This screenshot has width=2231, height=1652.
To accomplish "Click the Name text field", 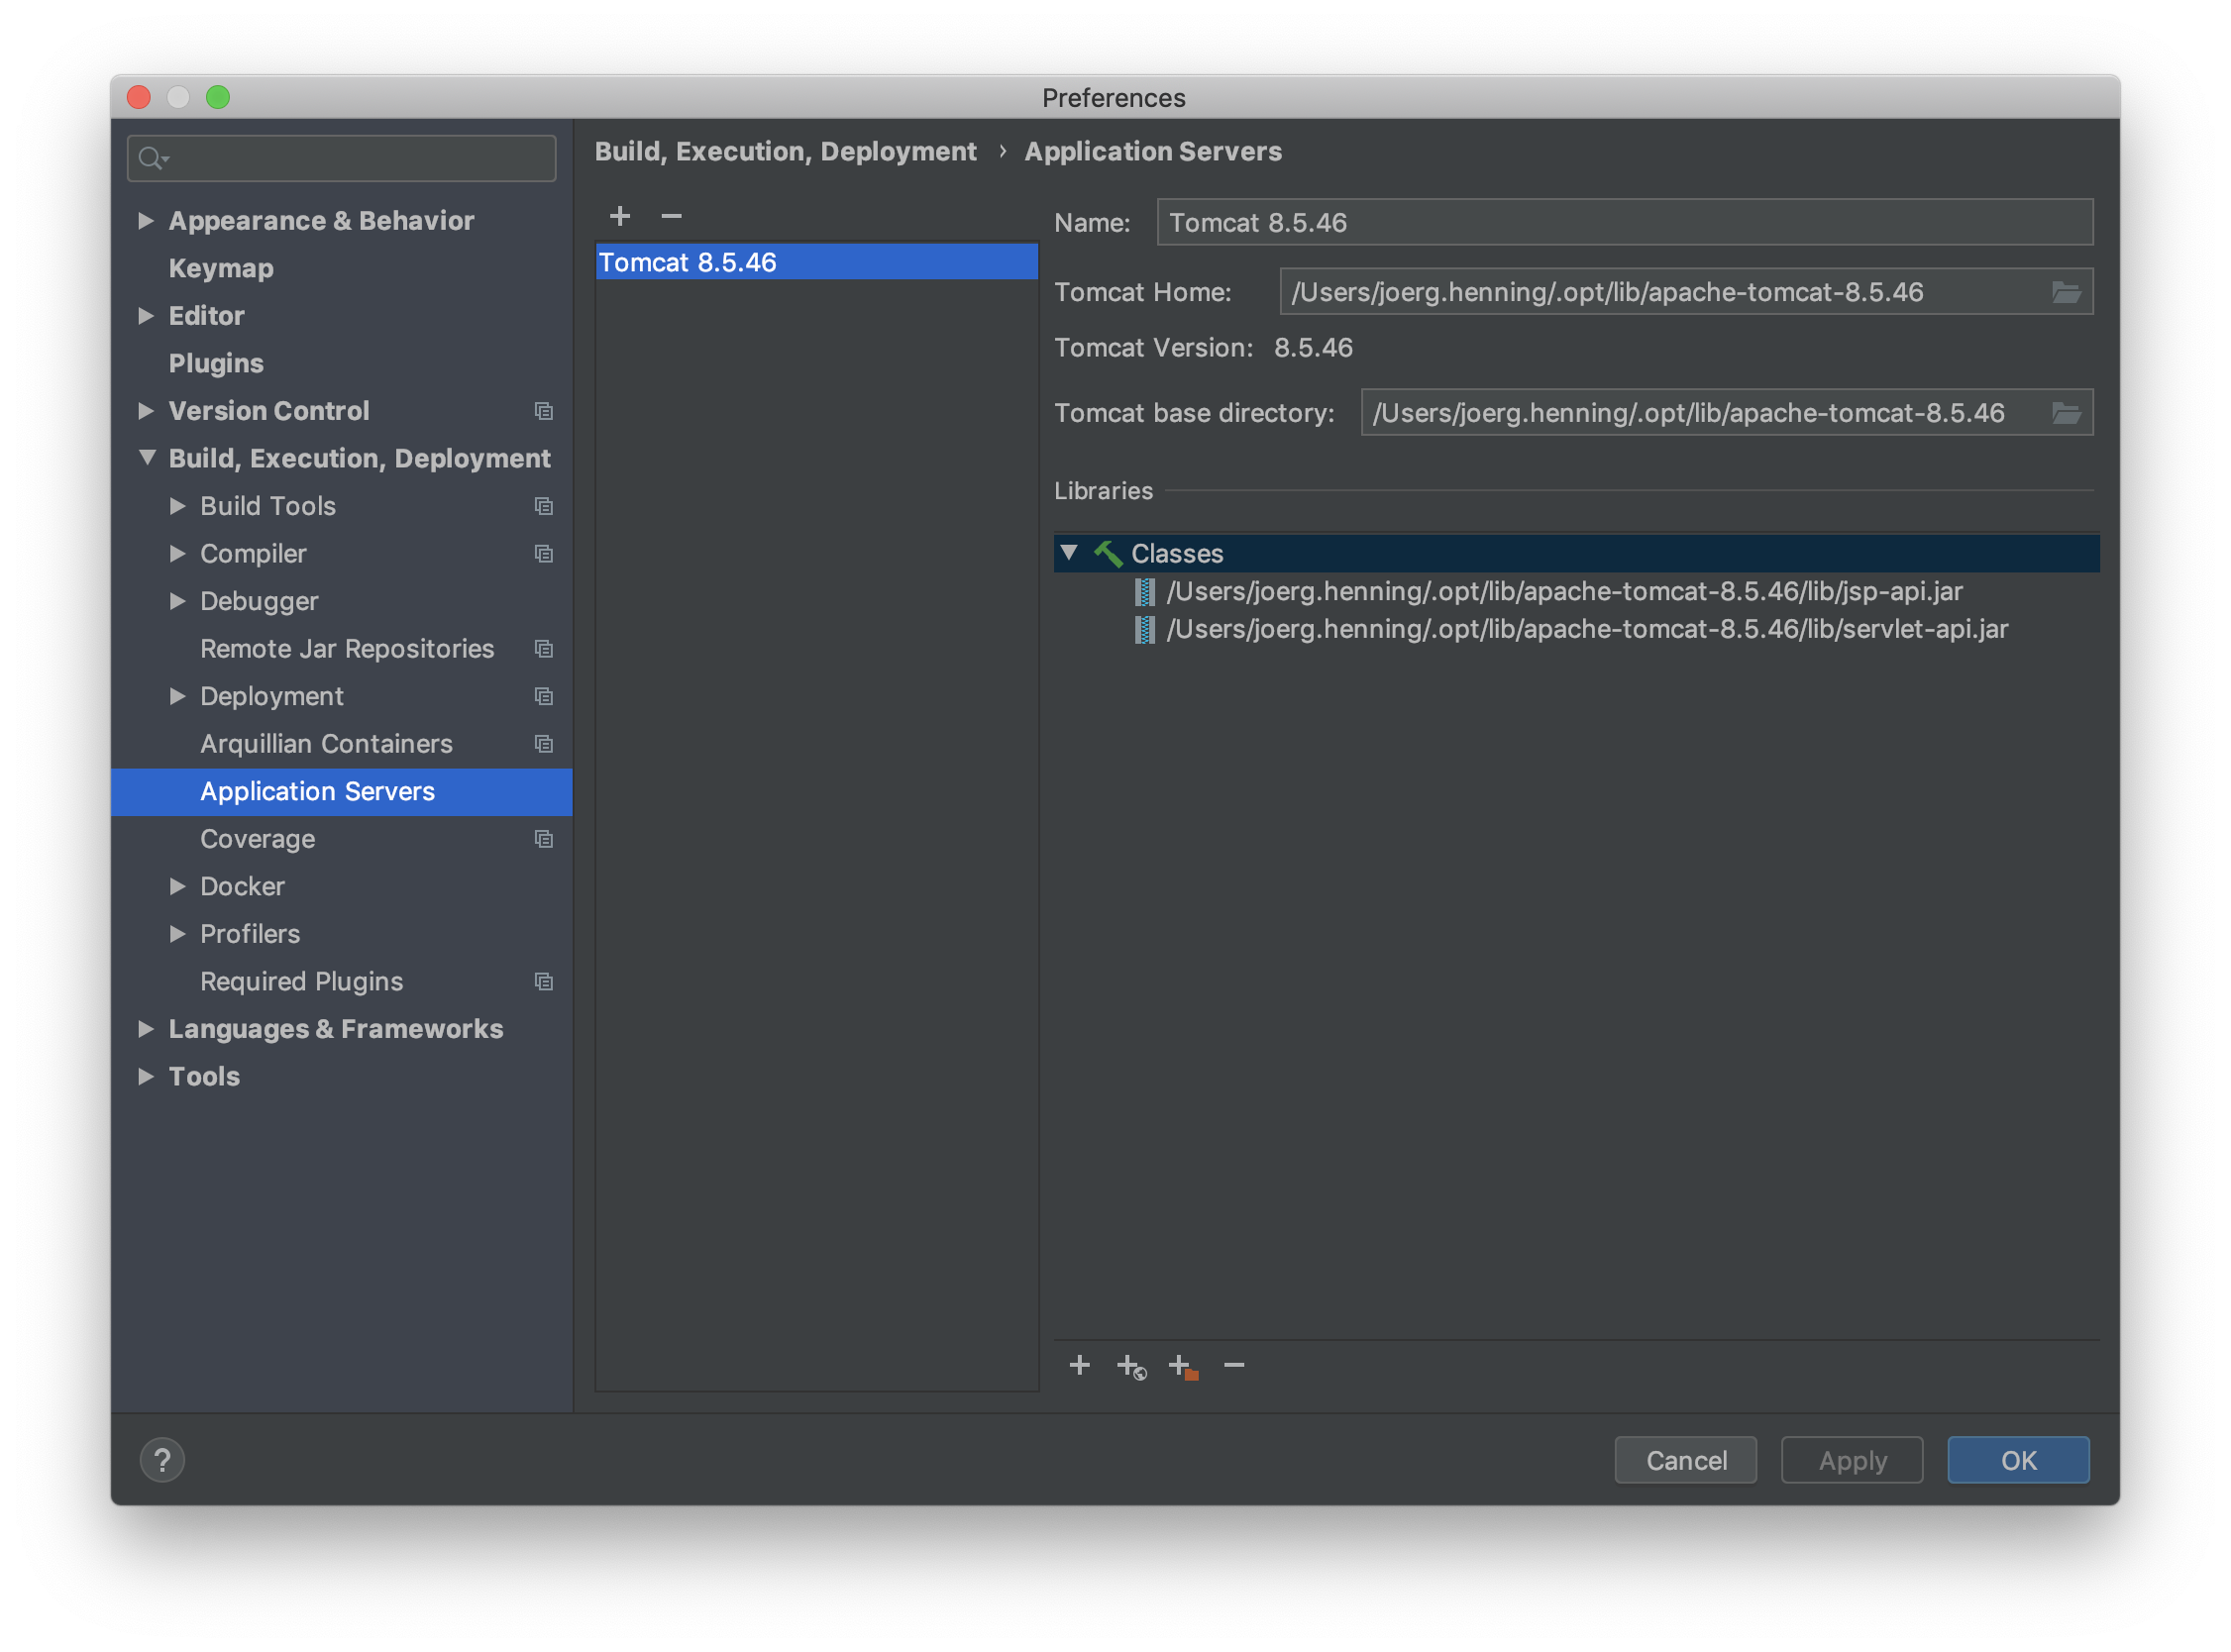I will tap(1623, 222).
